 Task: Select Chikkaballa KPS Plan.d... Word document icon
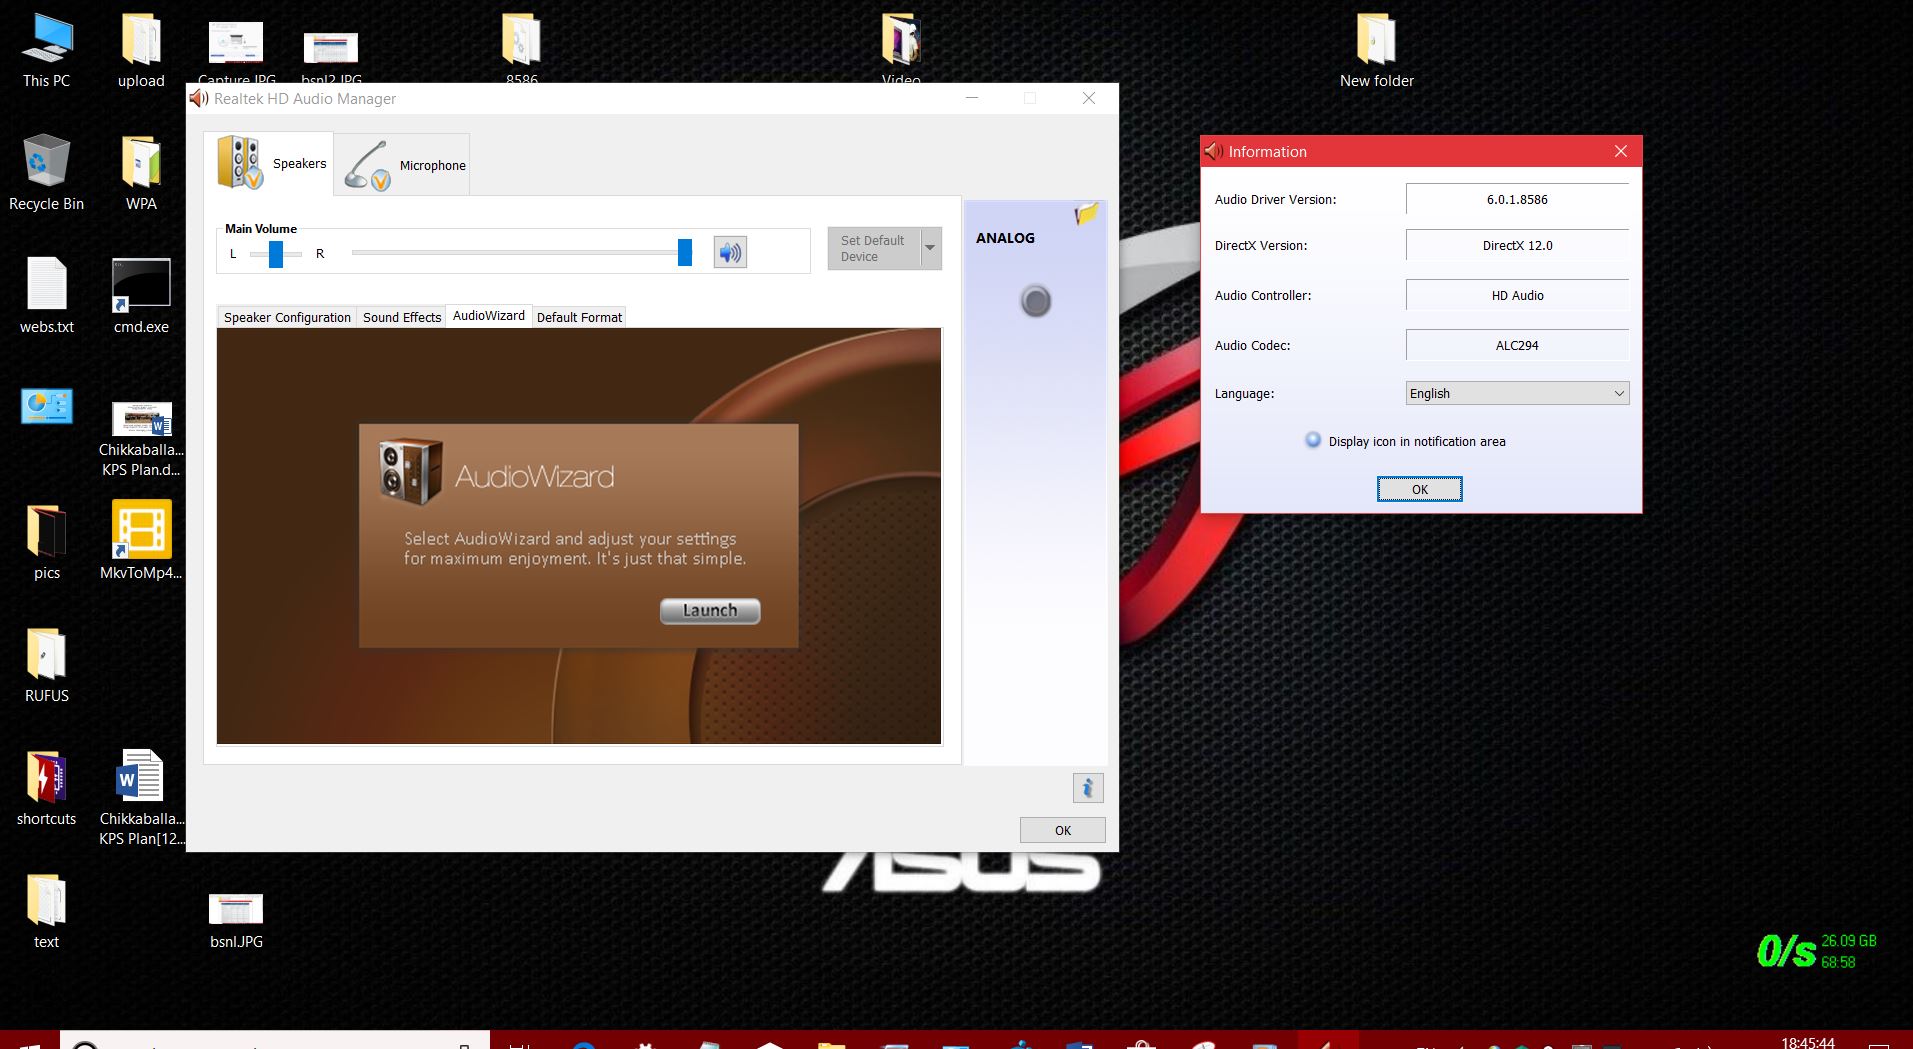pos(141,438)
